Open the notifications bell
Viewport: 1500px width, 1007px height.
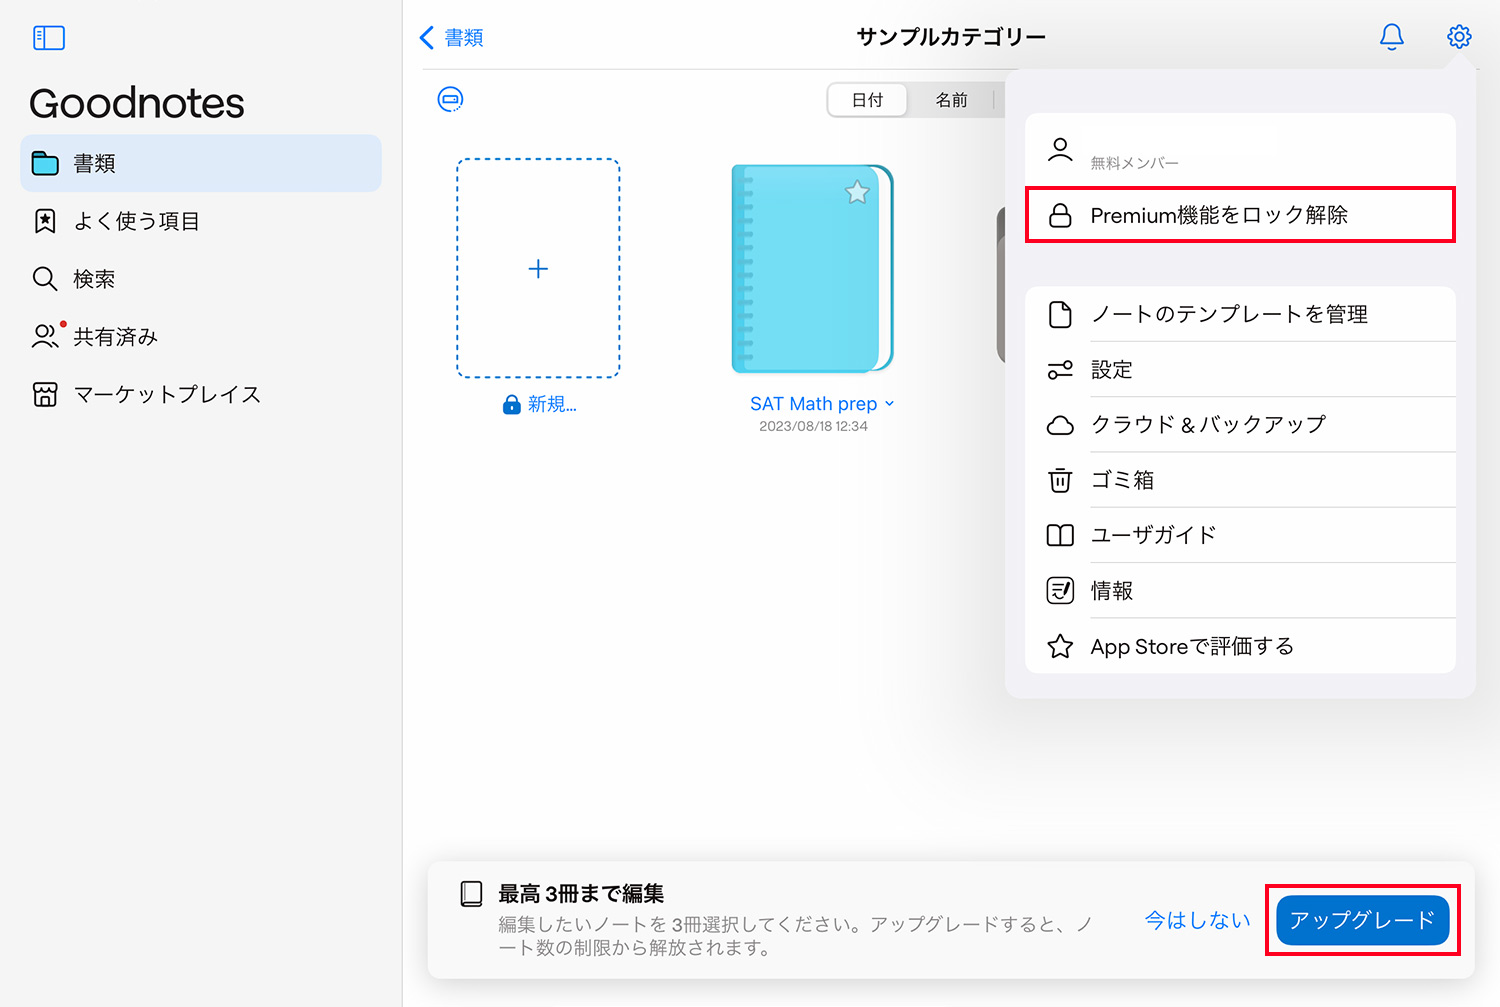point(1391,37)
